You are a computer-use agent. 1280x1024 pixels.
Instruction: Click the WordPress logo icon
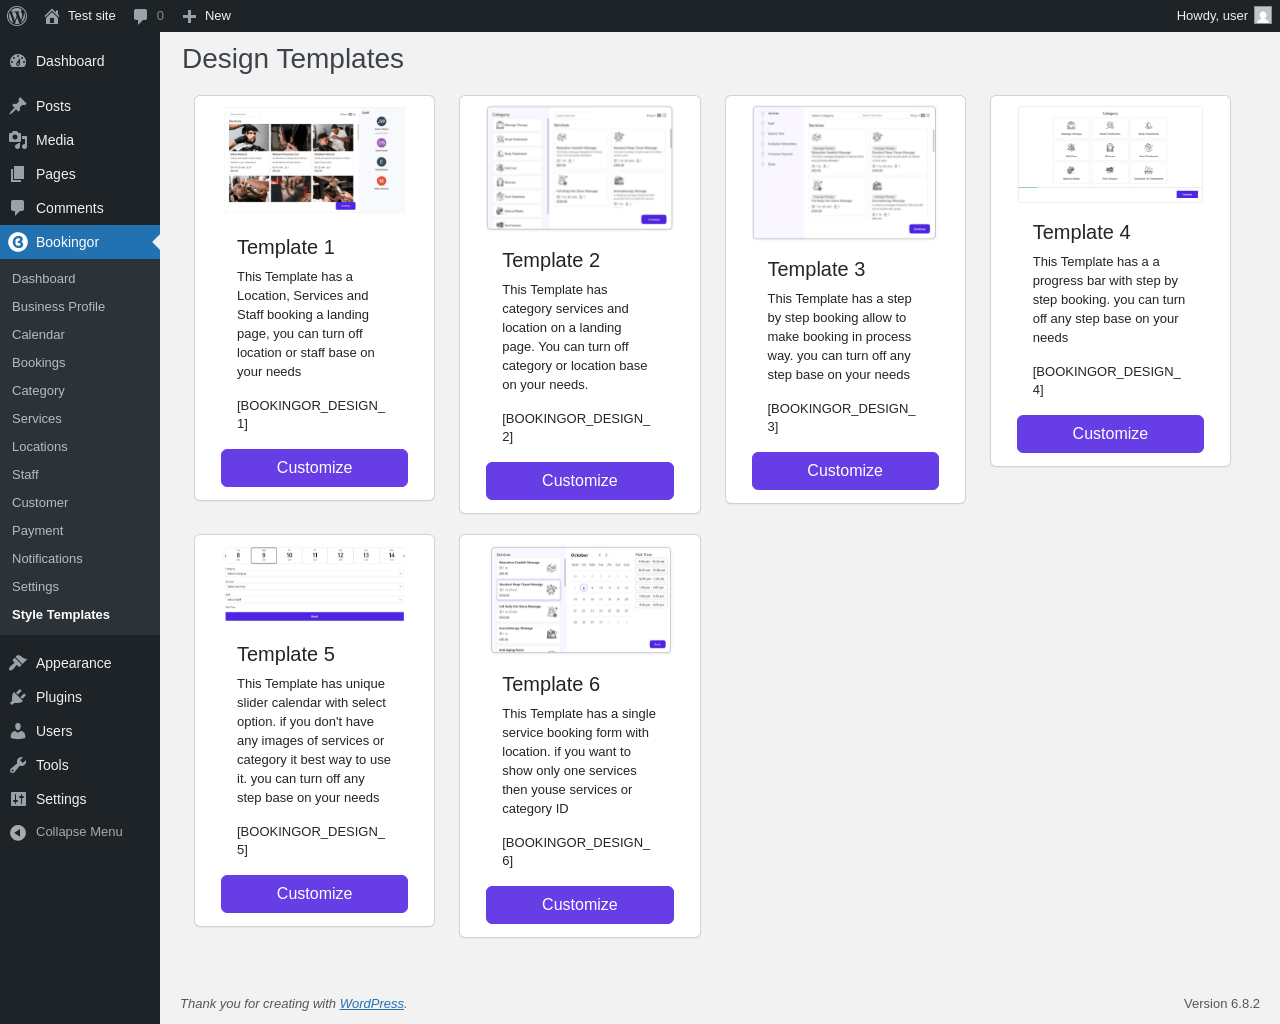click(x=17, y=16)
